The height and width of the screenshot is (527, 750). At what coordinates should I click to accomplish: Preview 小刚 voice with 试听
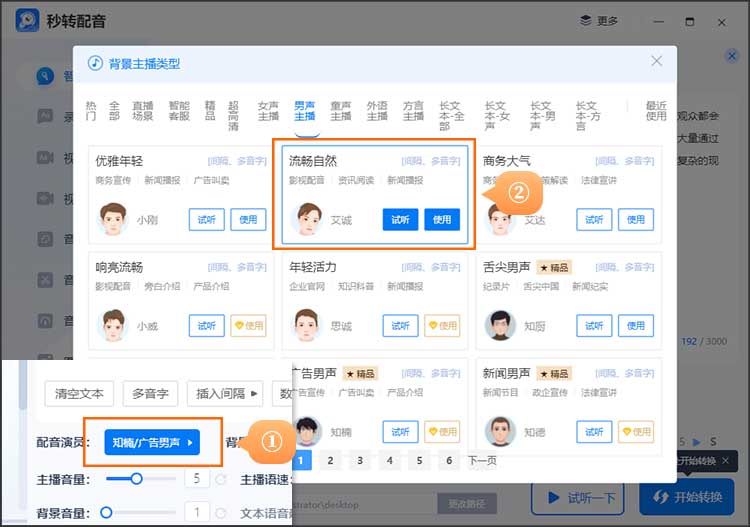207,220
